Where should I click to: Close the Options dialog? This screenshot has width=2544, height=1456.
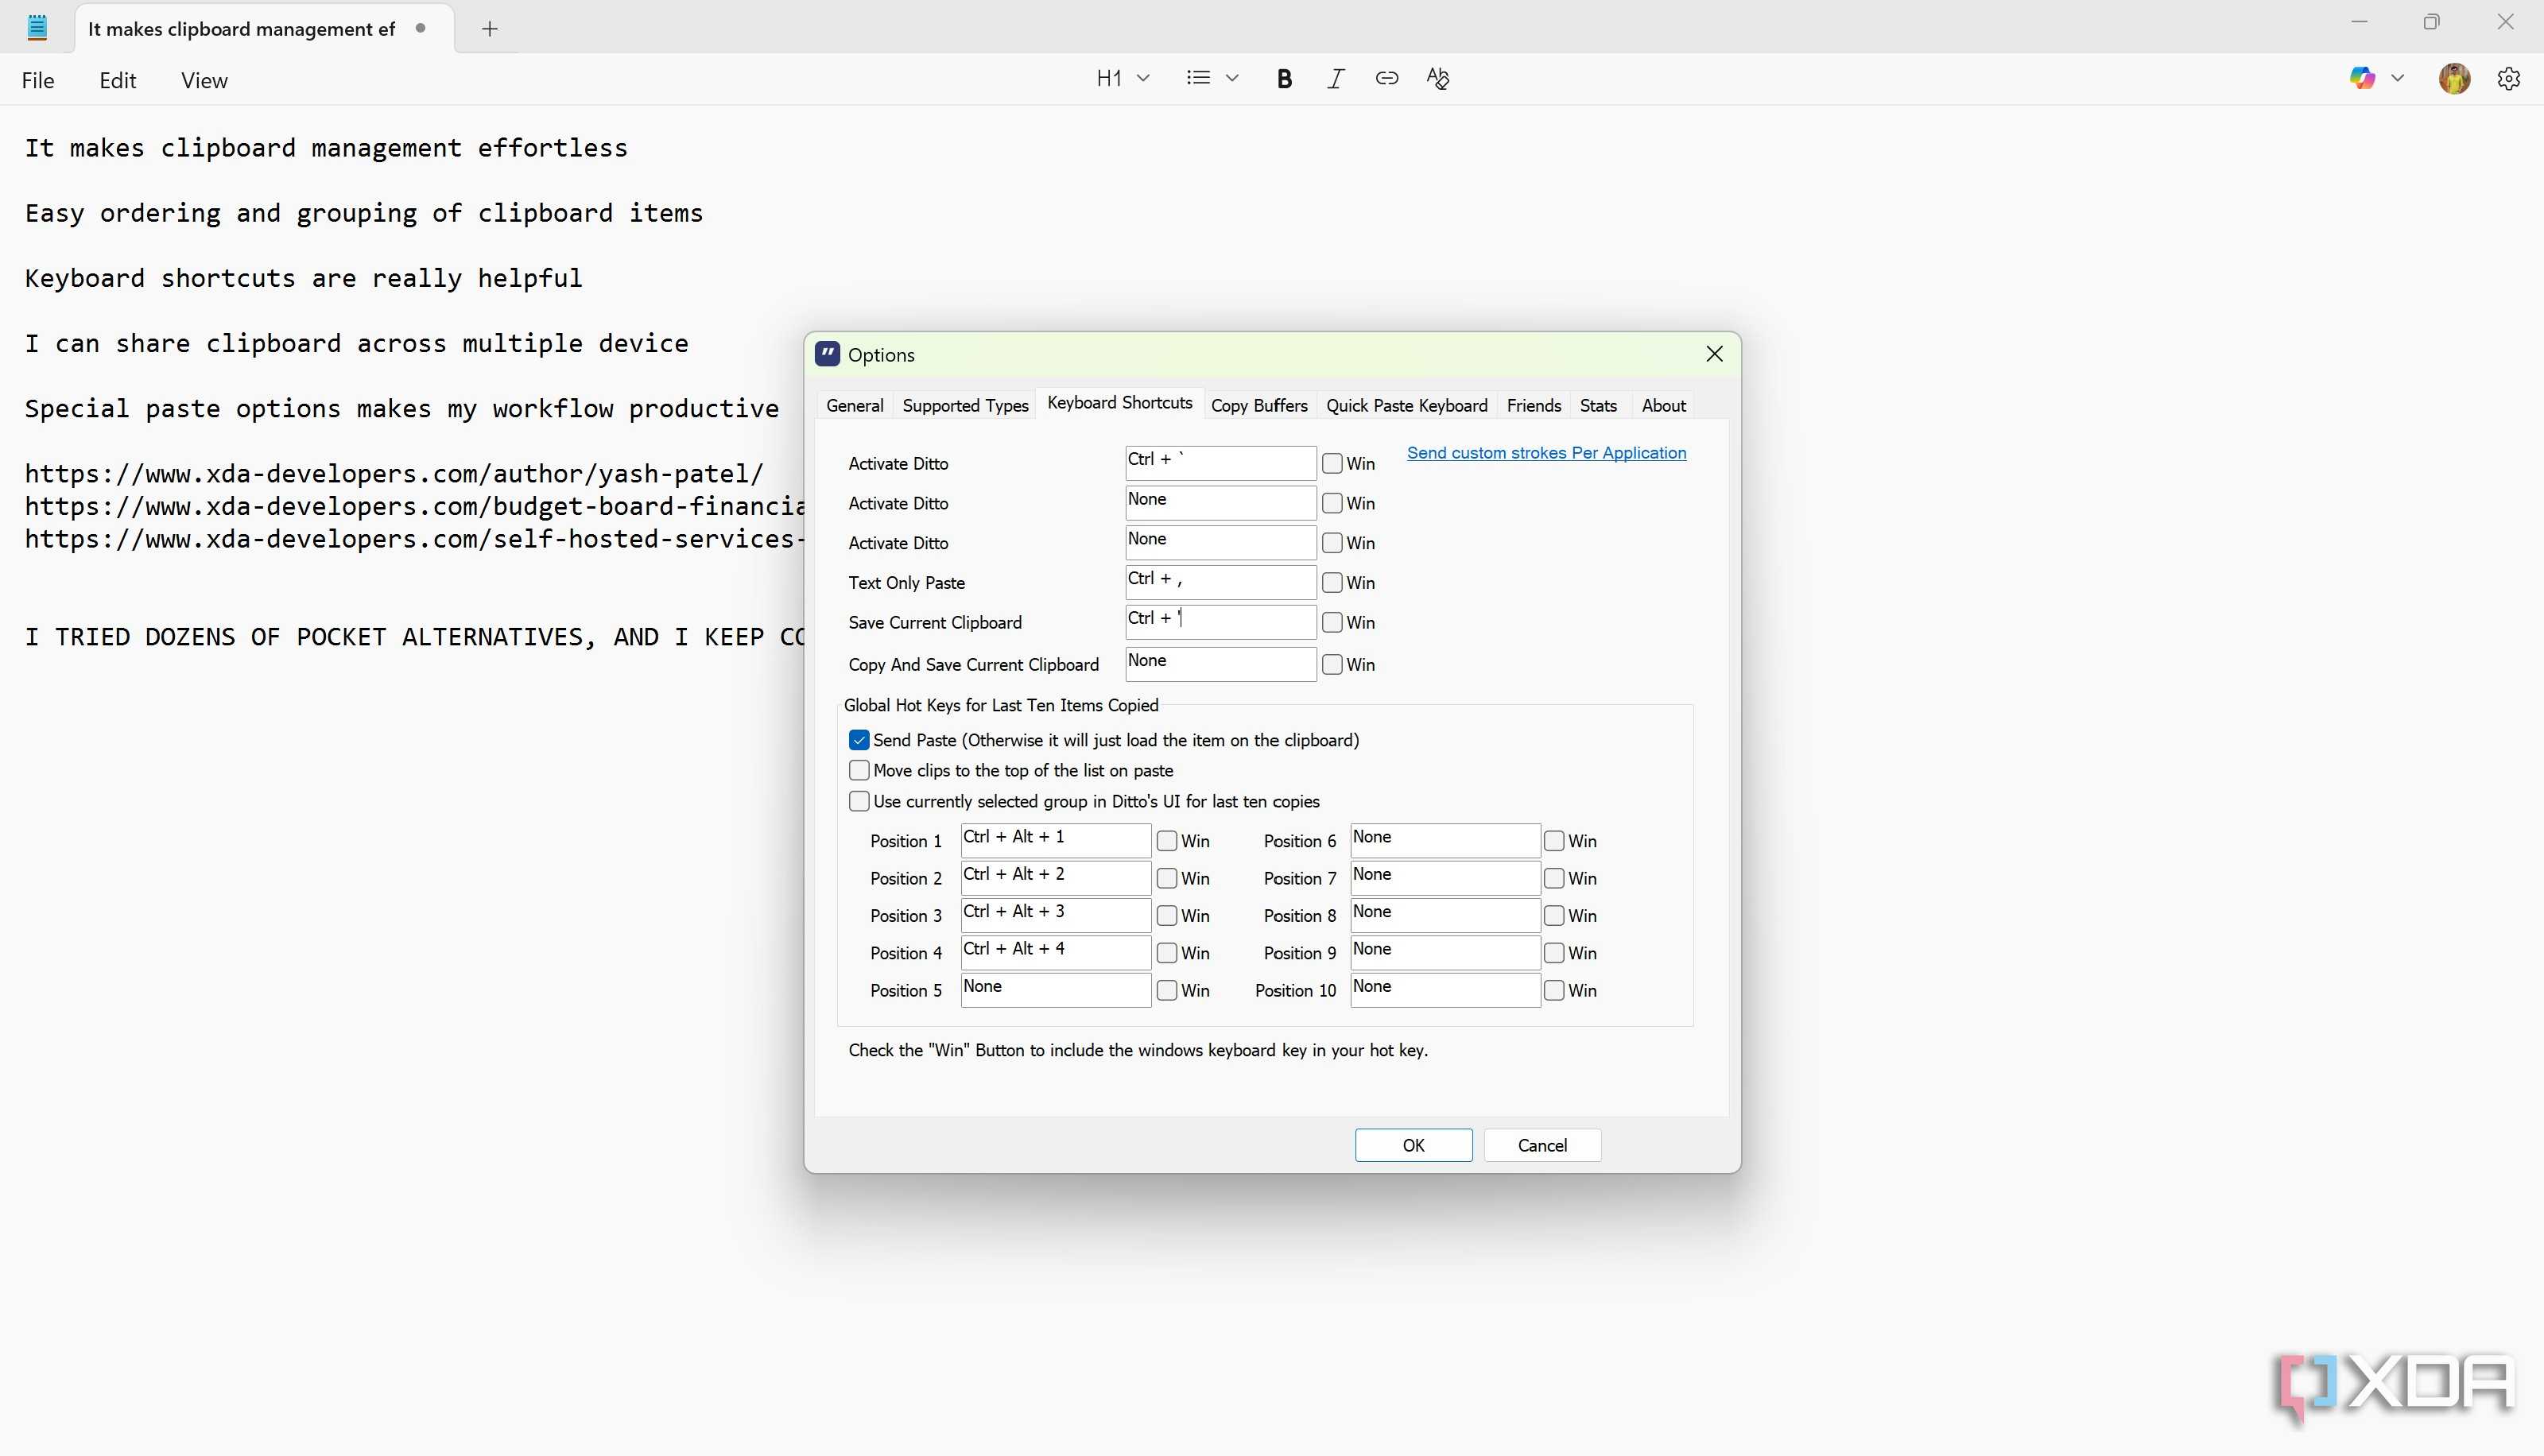[1714, 354]
